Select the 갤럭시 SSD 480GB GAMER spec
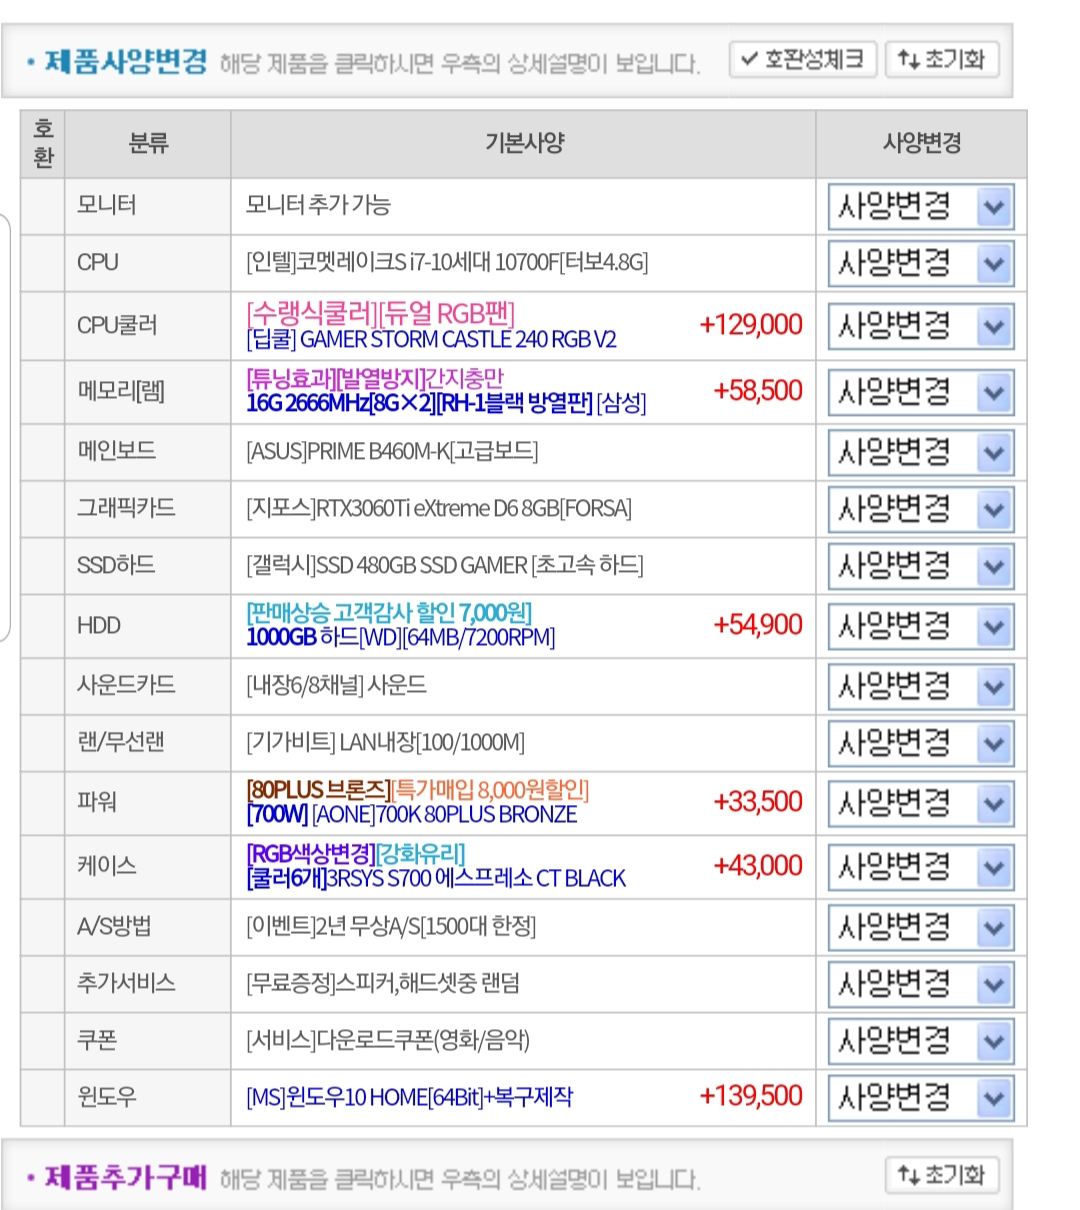1080x1210 pixels. pyautogui.click(x=445, y=566)
